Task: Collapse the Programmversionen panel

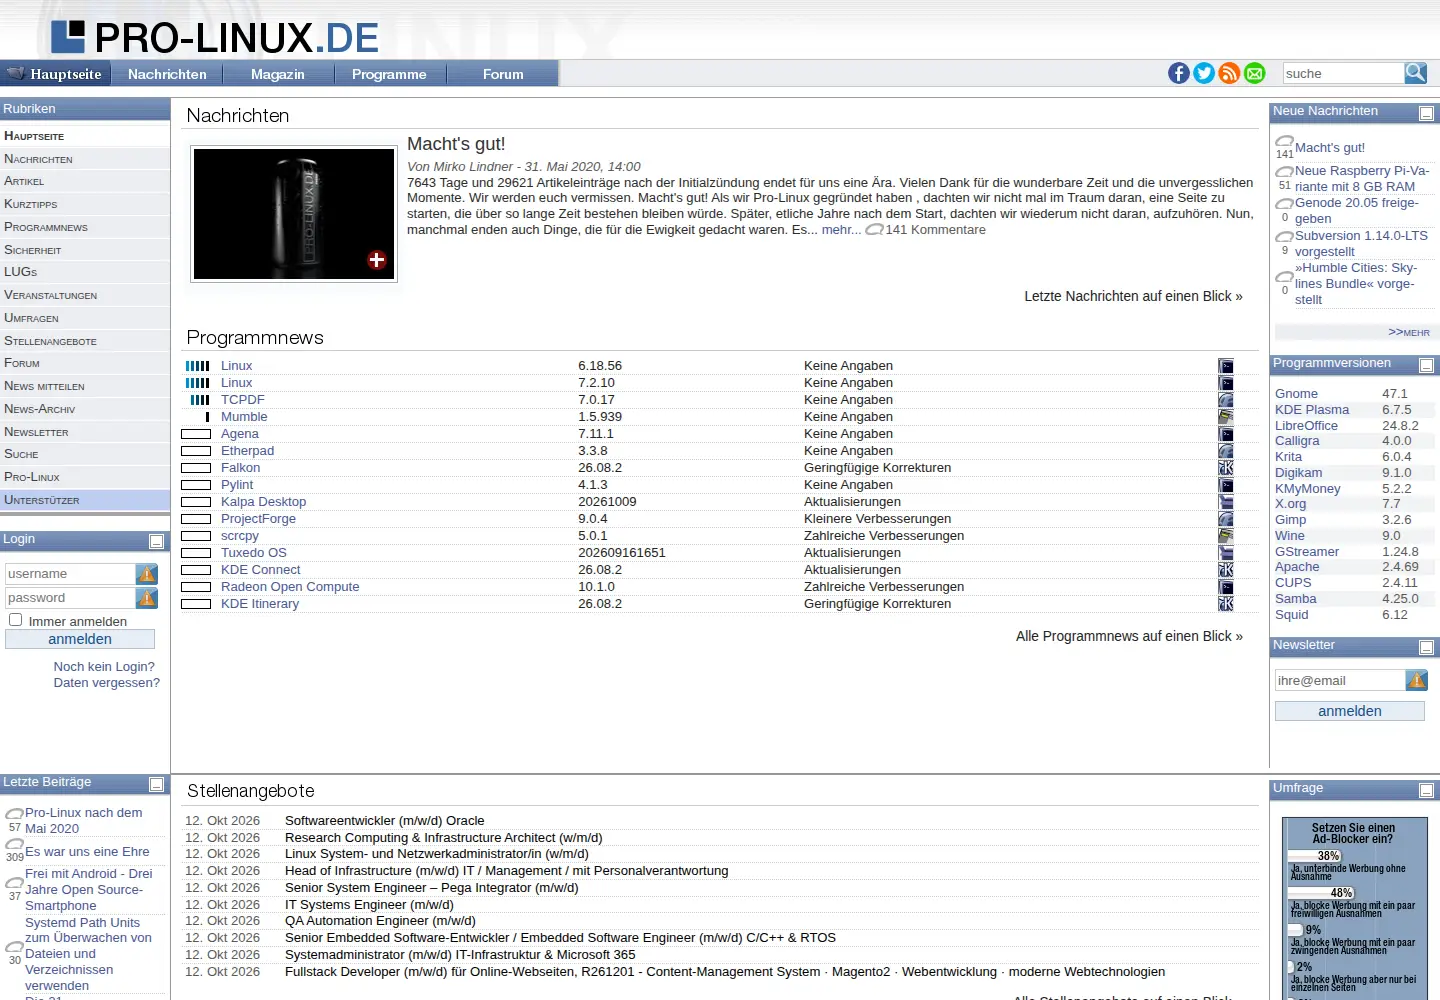Action: click(1427, 366)
